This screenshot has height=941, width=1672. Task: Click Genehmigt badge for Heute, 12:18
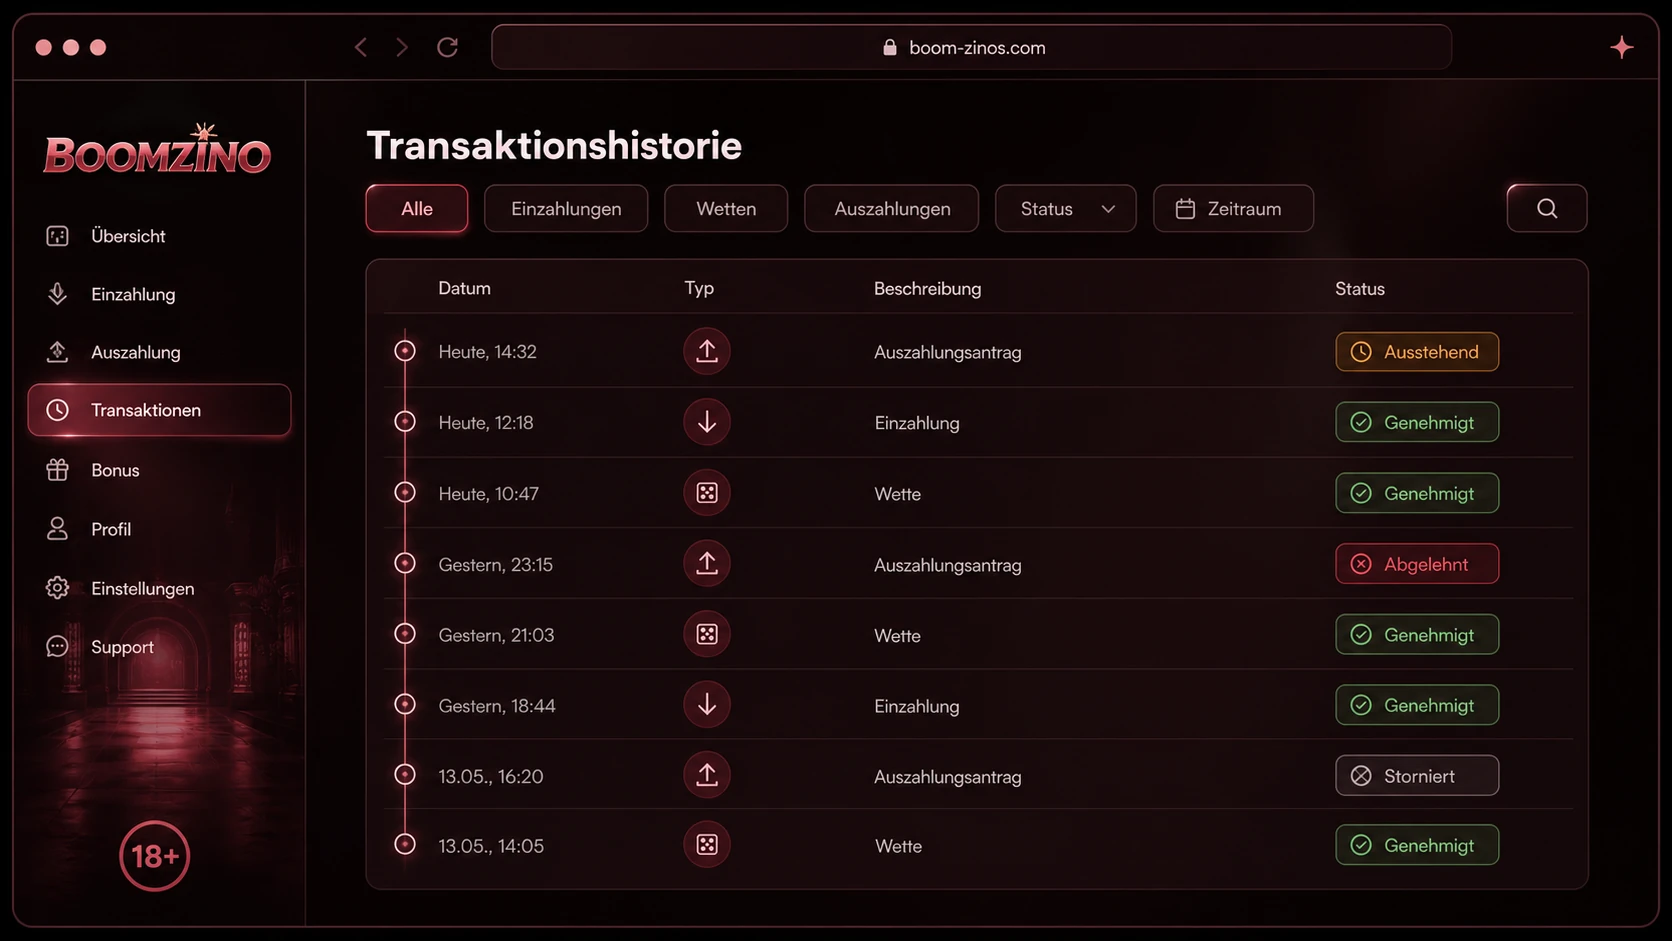(1417, 422)
